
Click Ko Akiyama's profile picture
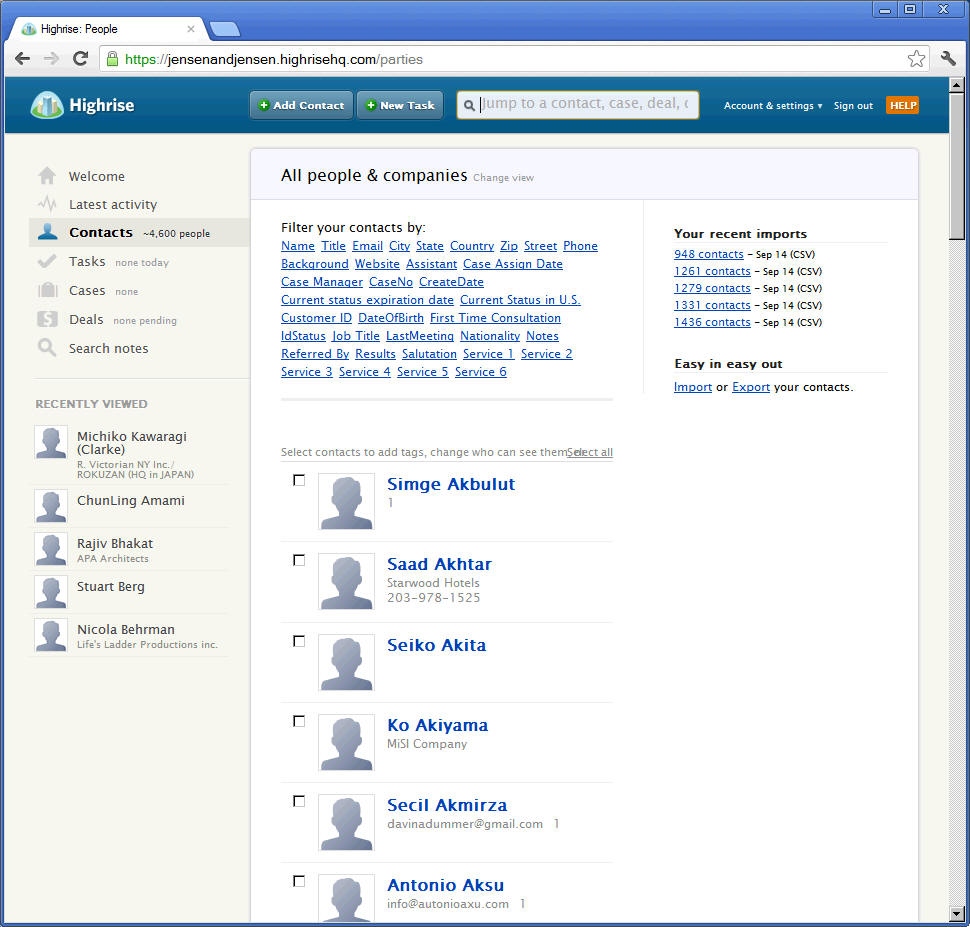346,742
